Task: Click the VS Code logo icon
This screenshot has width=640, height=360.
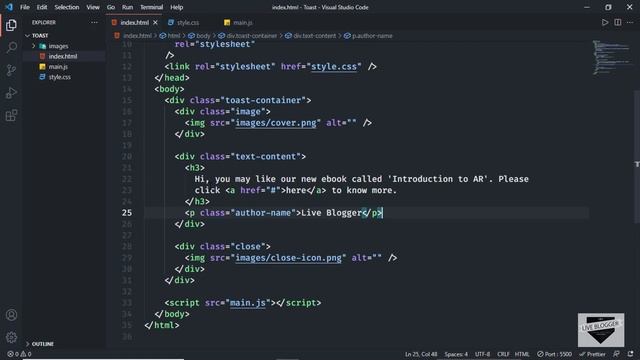Action: [x=9, y=7]
